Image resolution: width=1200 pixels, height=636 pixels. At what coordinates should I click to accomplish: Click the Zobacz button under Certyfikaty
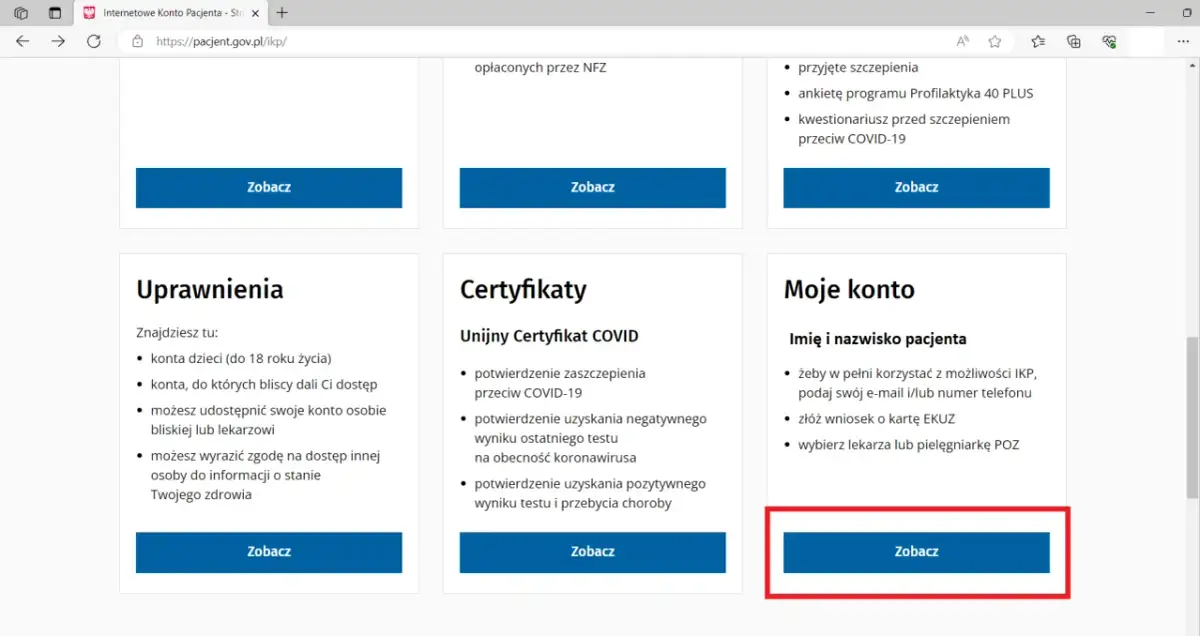[x=592, y=552]
